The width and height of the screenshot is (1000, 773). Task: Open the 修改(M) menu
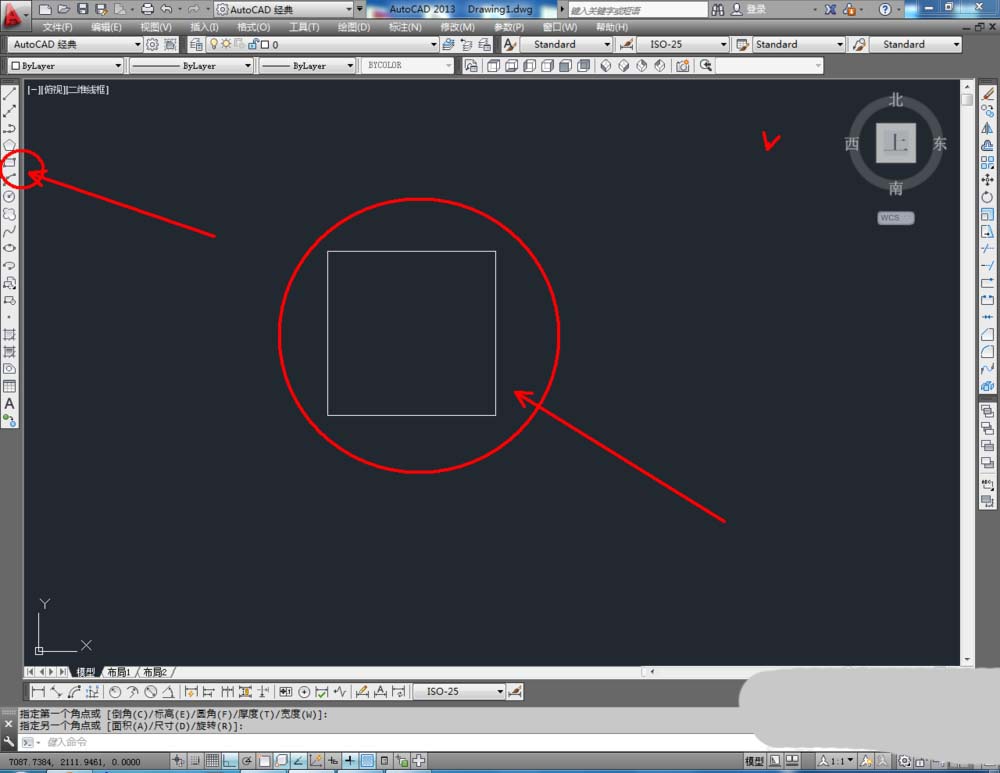[457, 27]
